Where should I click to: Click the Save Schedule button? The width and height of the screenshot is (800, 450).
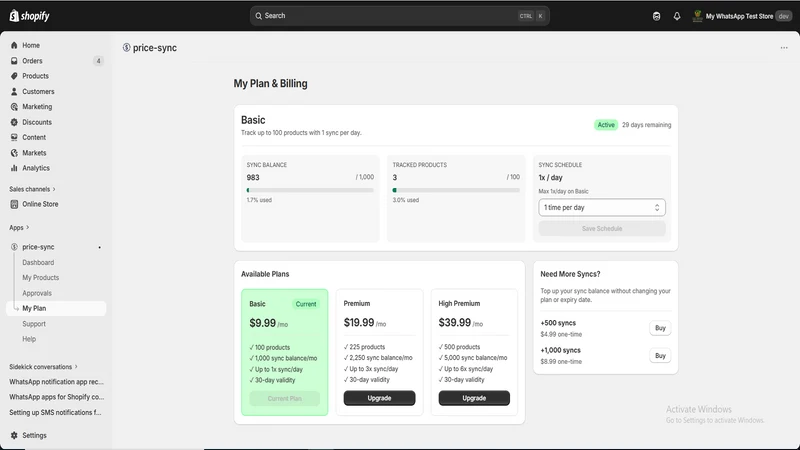tap(602, 229)
